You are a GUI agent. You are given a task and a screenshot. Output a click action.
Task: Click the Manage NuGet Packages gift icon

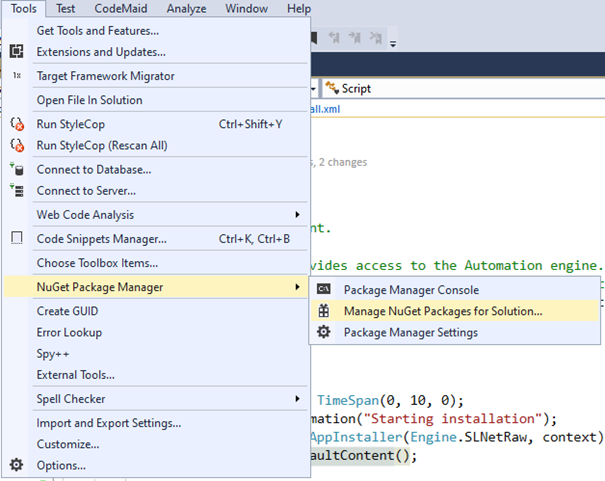pyautogui.click(x=324, y=311)
